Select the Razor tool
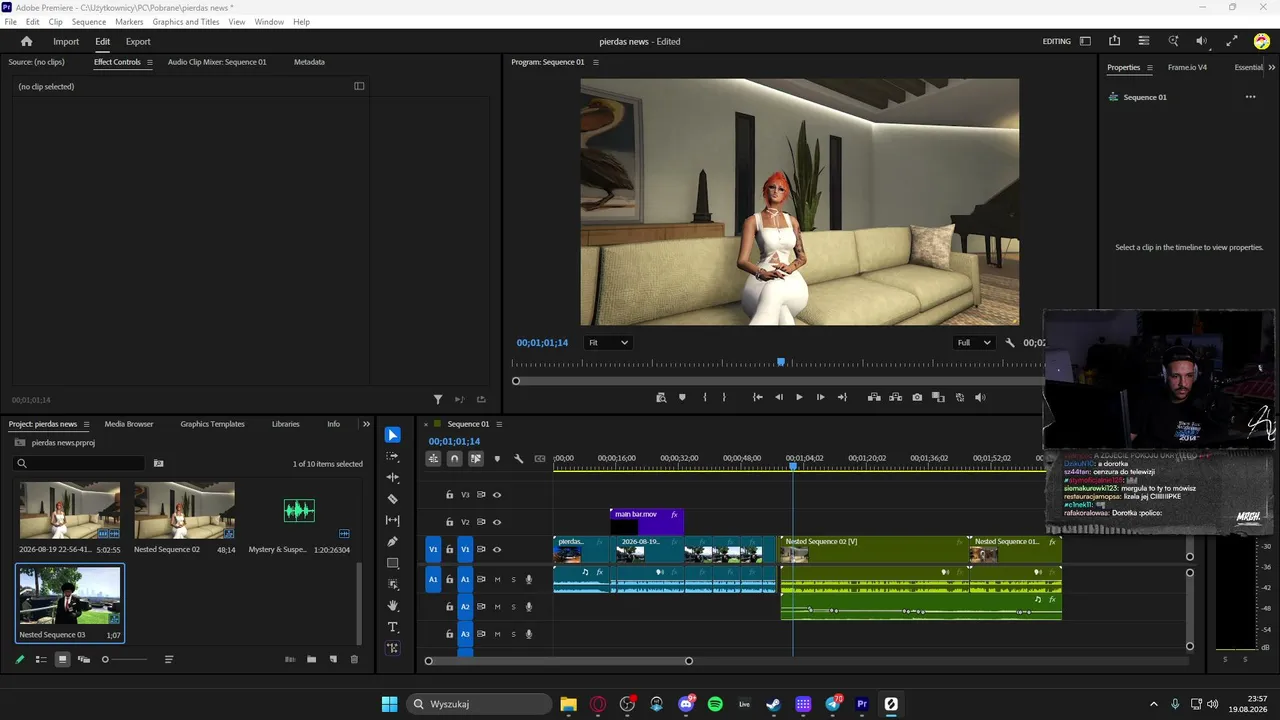 393,499
